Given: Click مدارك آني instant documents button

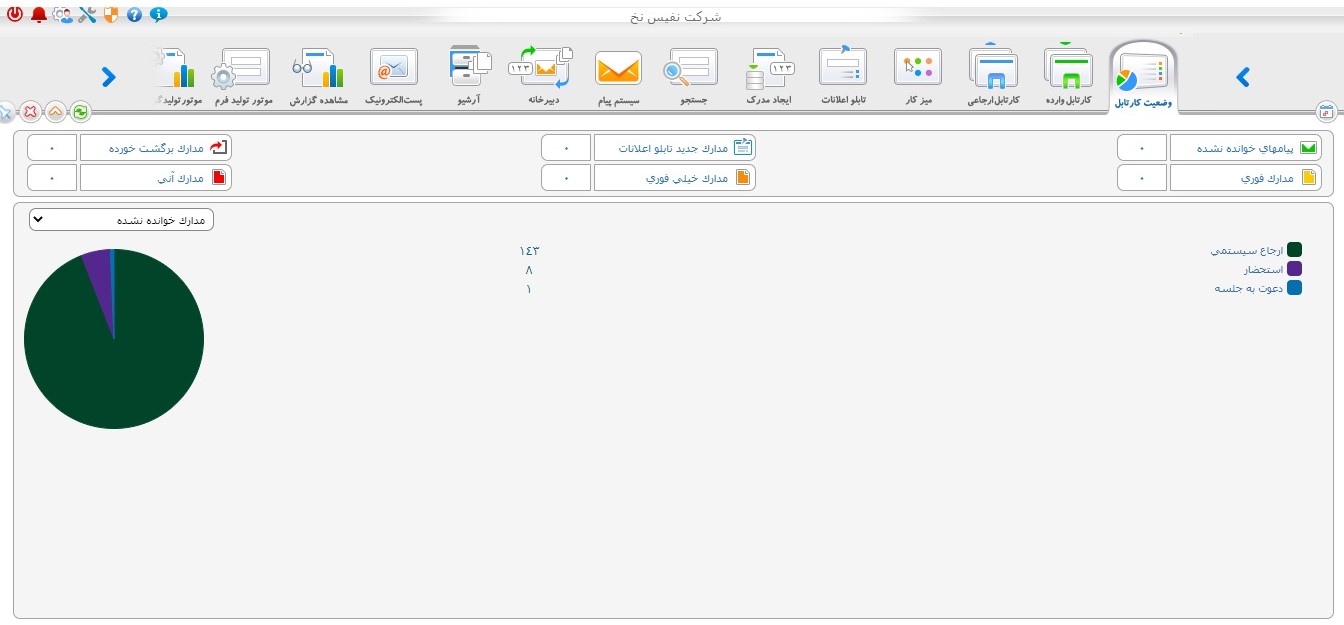Looking at the screenshot, I should (x=156, y=178).
